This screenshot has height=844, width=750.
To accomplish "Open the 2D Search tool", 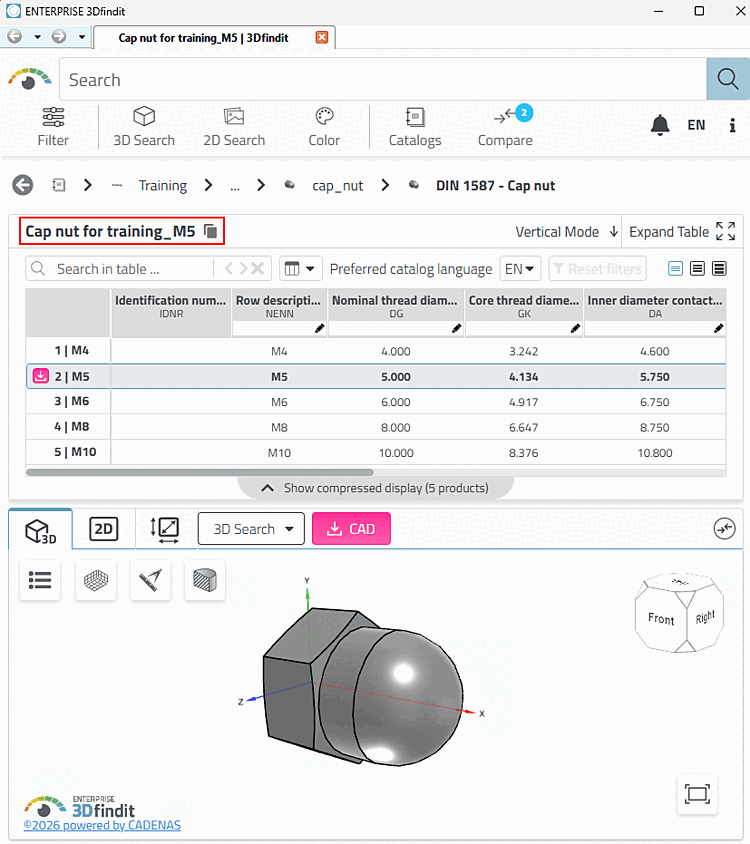I will [234, 127].
